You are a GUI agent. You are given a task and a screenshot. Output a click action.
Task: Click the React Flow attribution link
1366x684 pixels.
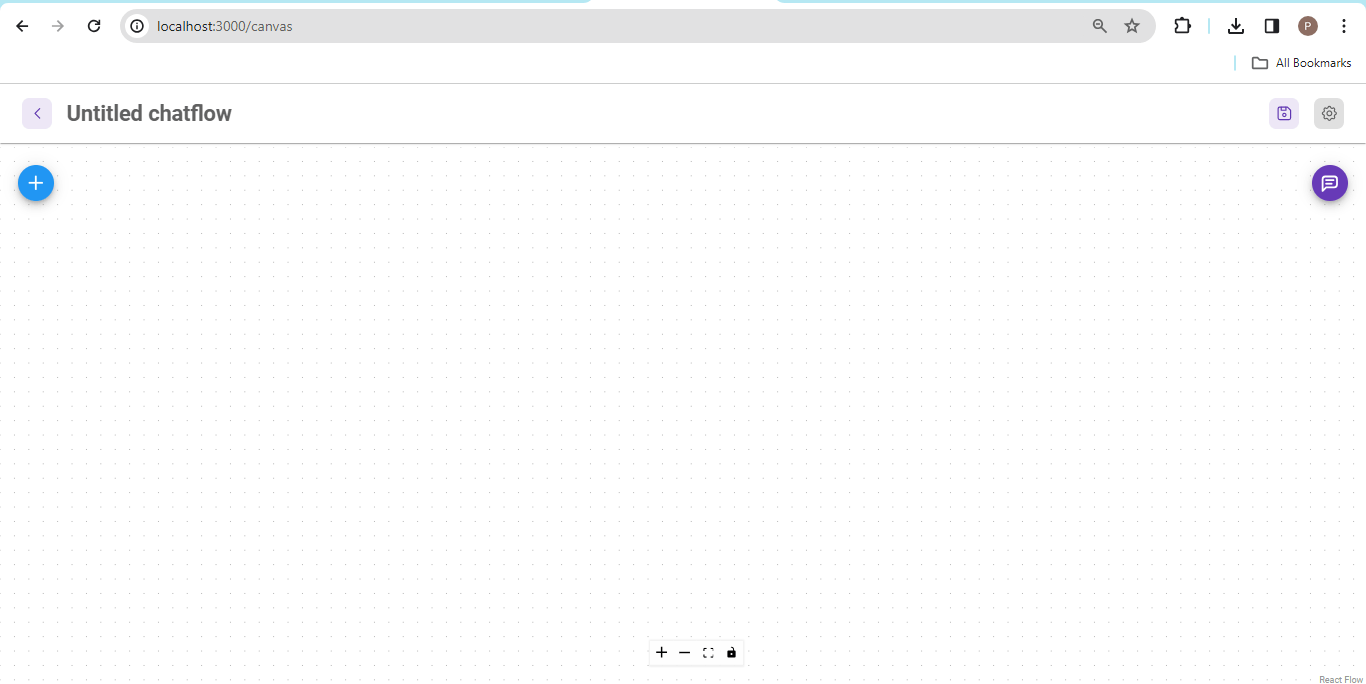[1340, 680]
